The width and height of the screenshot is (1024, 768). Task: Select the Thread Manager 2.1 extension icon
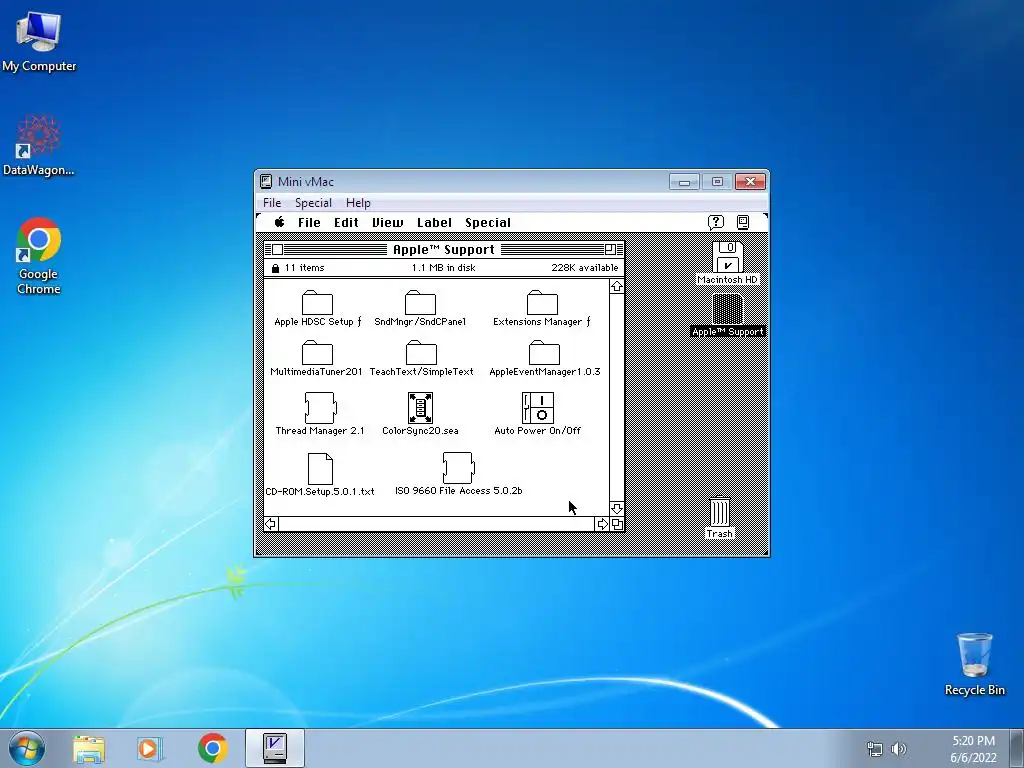(x=320, y=408)
